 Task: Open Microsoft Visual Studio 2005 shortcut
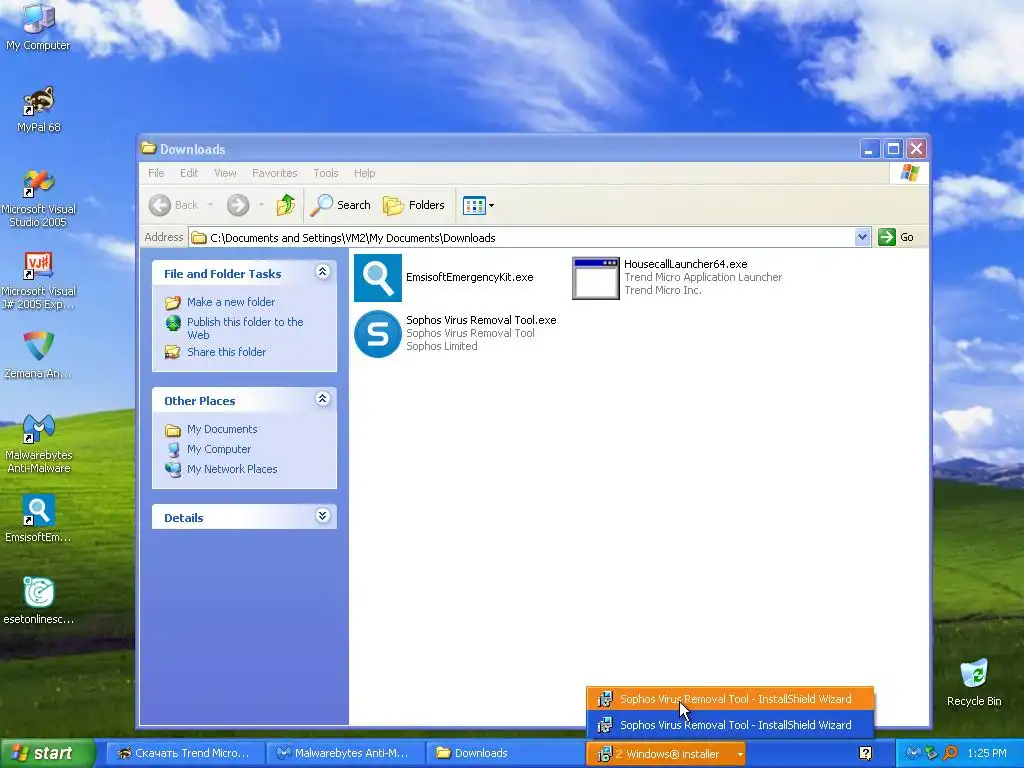tap(39, 198)
